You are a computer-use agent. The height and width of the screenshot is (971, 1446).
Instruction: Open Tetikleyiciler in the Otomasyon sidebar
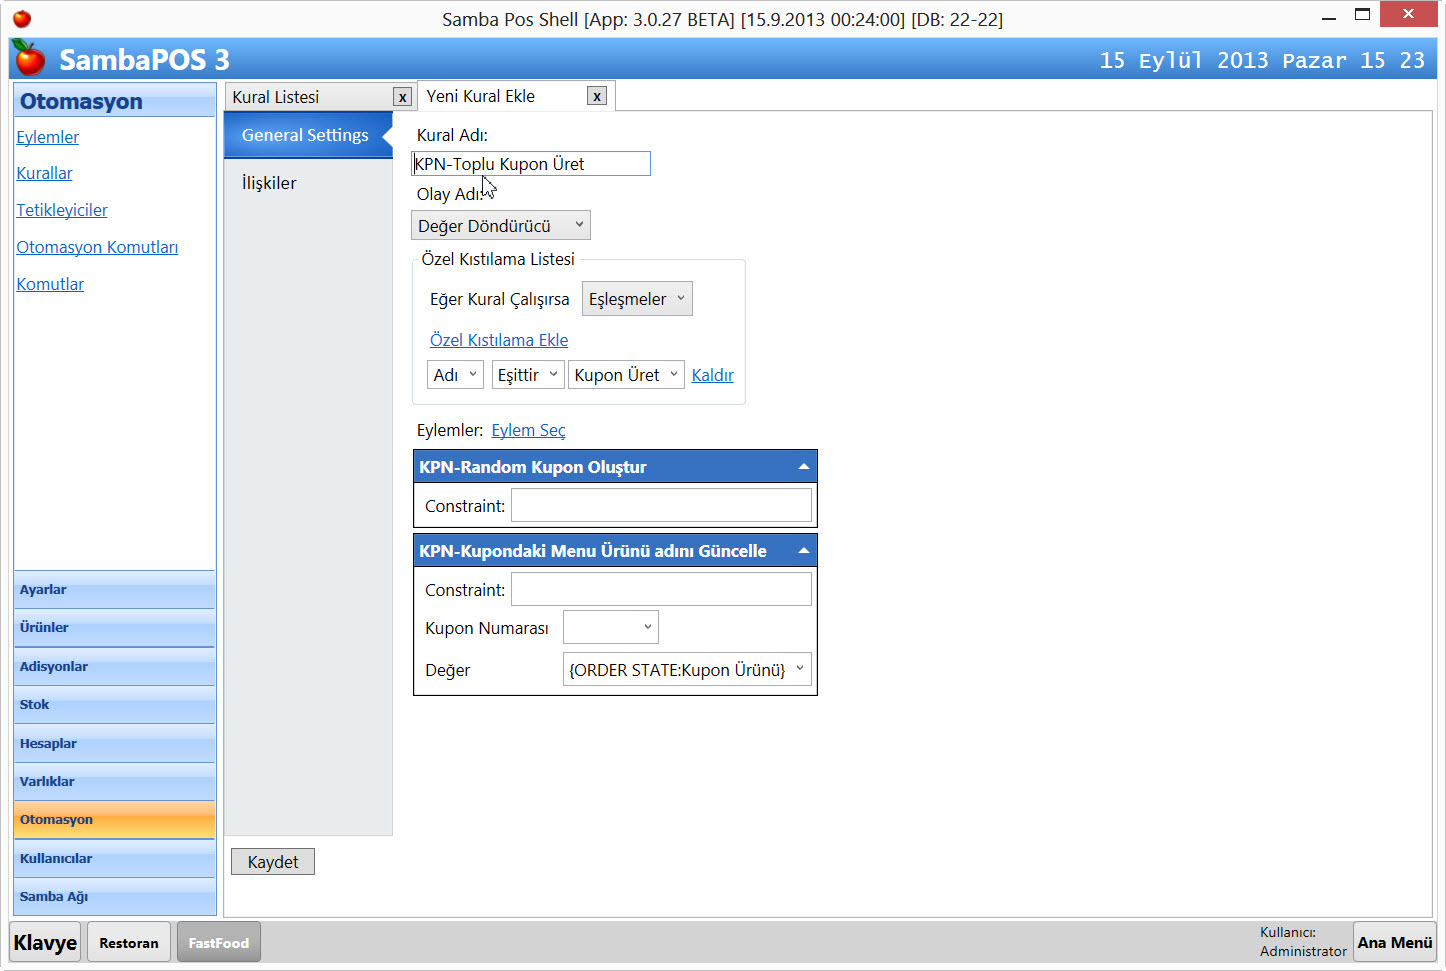(62, 210)
